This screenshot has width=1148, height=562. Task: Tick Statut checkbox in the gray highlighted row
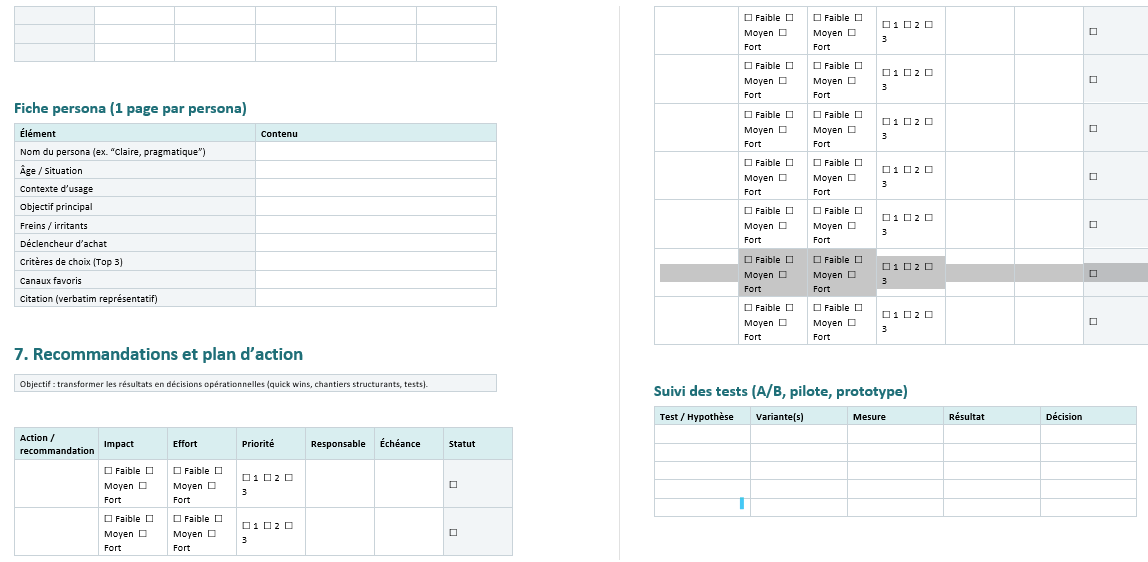point(1093,273)
